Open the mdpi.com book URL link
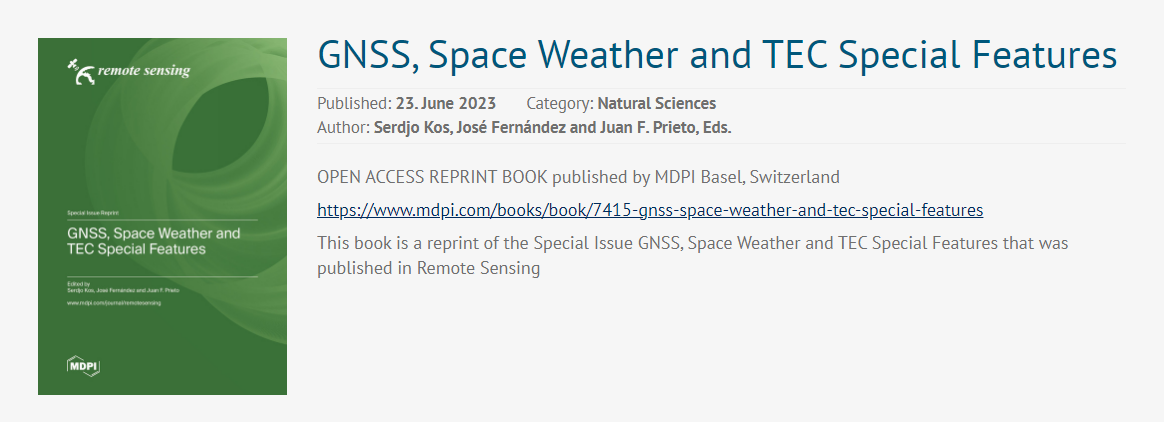1164x422 pixels. click(x=650, y=210)
